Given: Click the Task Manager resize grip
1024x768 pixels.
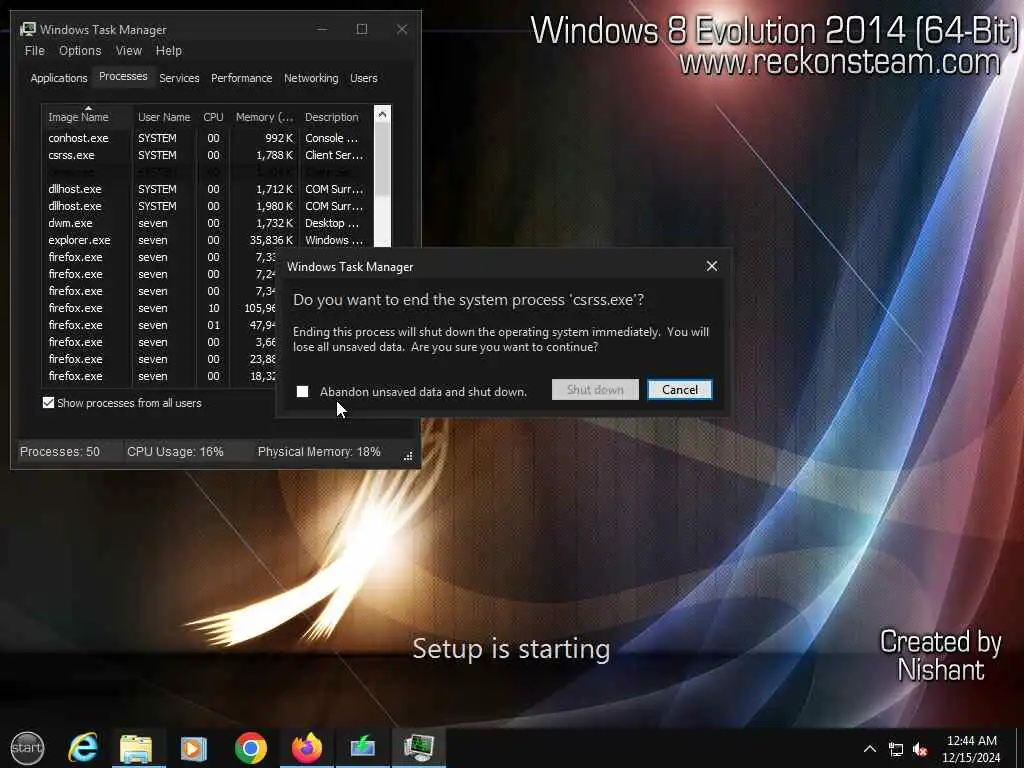Looking at the screenshot, I should 408,456.
